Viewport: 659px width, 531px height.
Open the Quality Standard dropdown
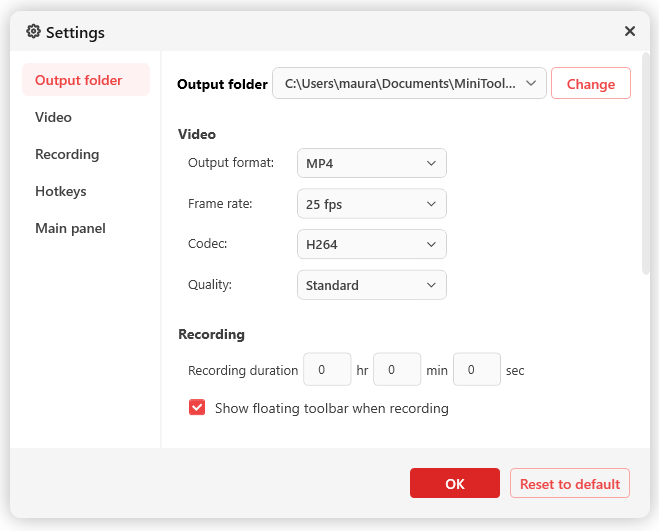(x=372, y=285)
